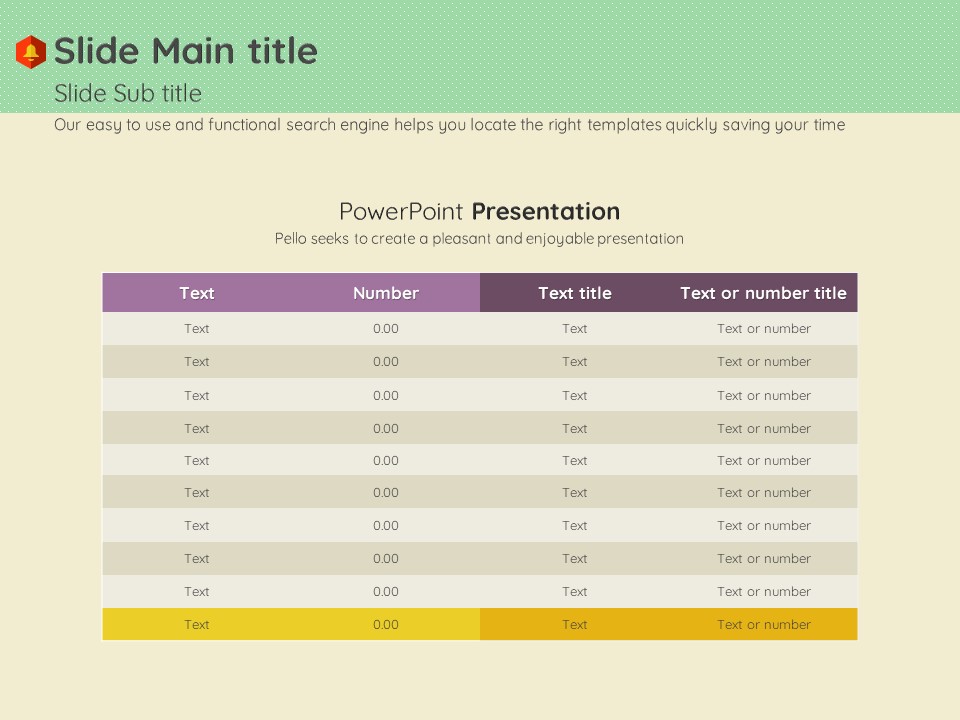Click 'Text' under 'Text title' in the bottom row

pyautogui.click(x=574, y=625)
